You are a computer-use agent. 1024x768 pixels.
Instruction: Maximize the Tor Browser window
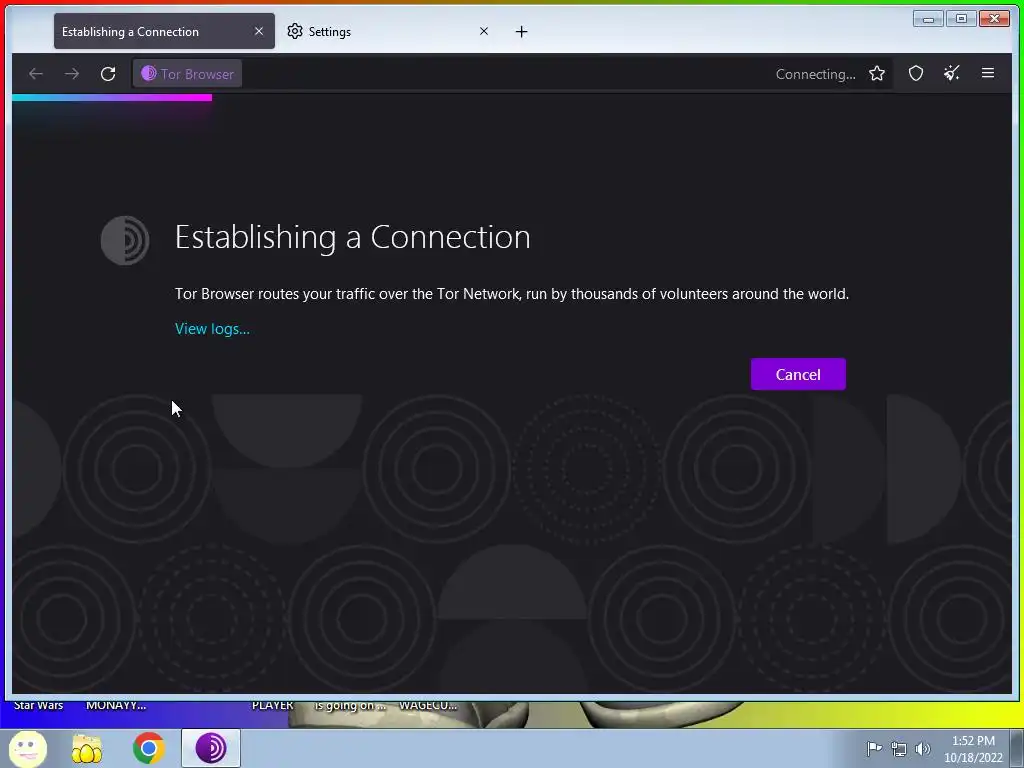[x=961, y=19]
